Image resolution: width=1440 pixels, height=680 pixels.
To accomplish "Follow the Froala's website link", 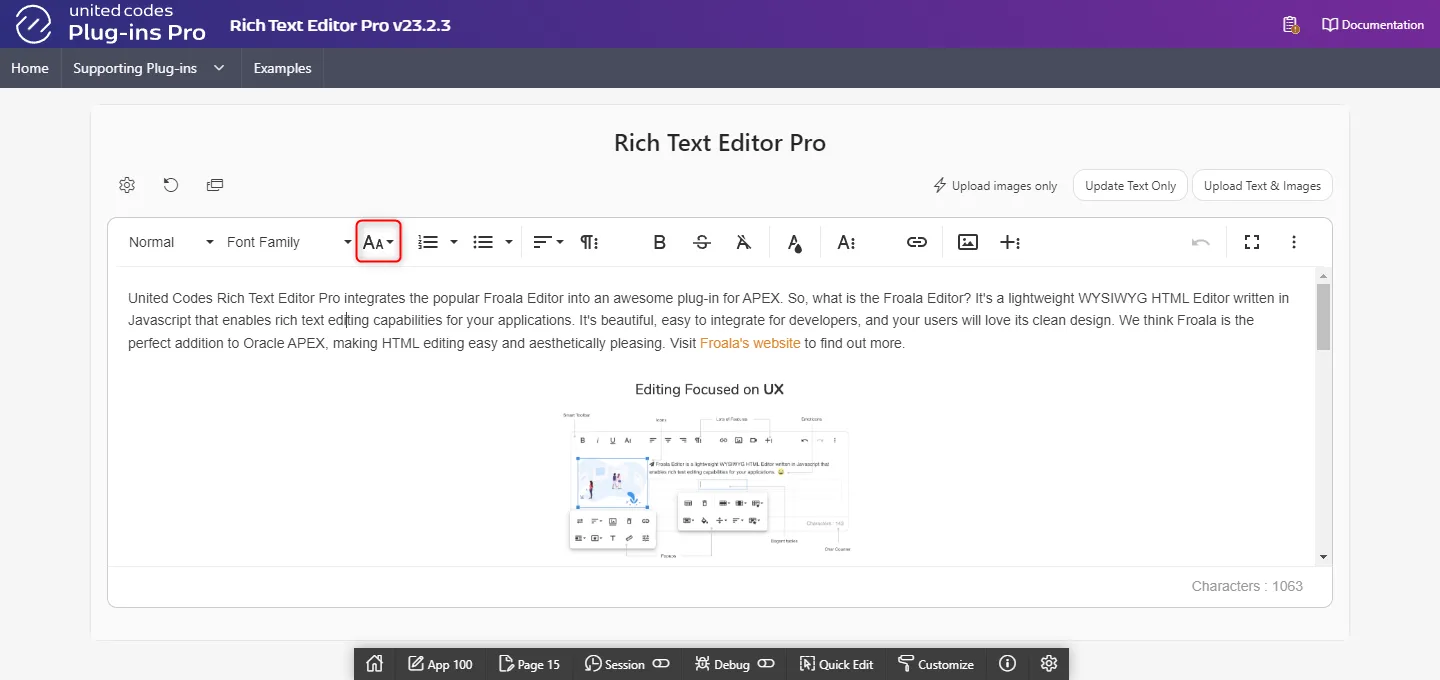I will click(x=750, y=343).
